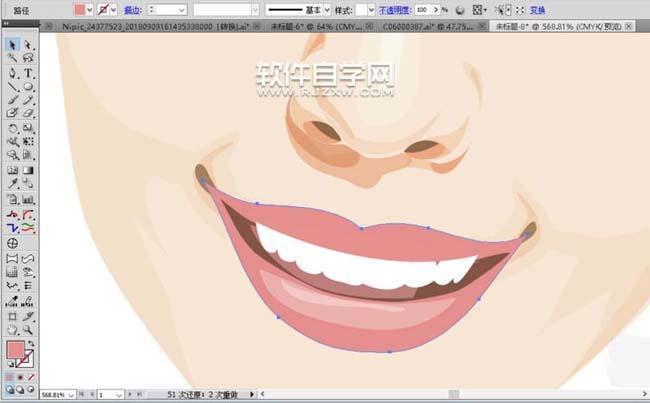Select the Direct Selection tool (white arrow)
The height and width of the screenshot is (403, 650).
point(28,45)
